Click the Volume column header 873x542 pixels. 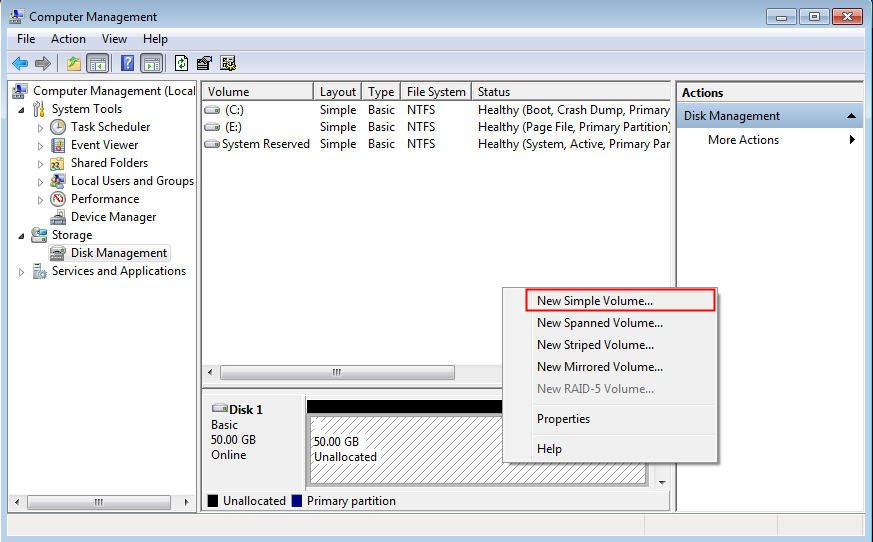258,91
